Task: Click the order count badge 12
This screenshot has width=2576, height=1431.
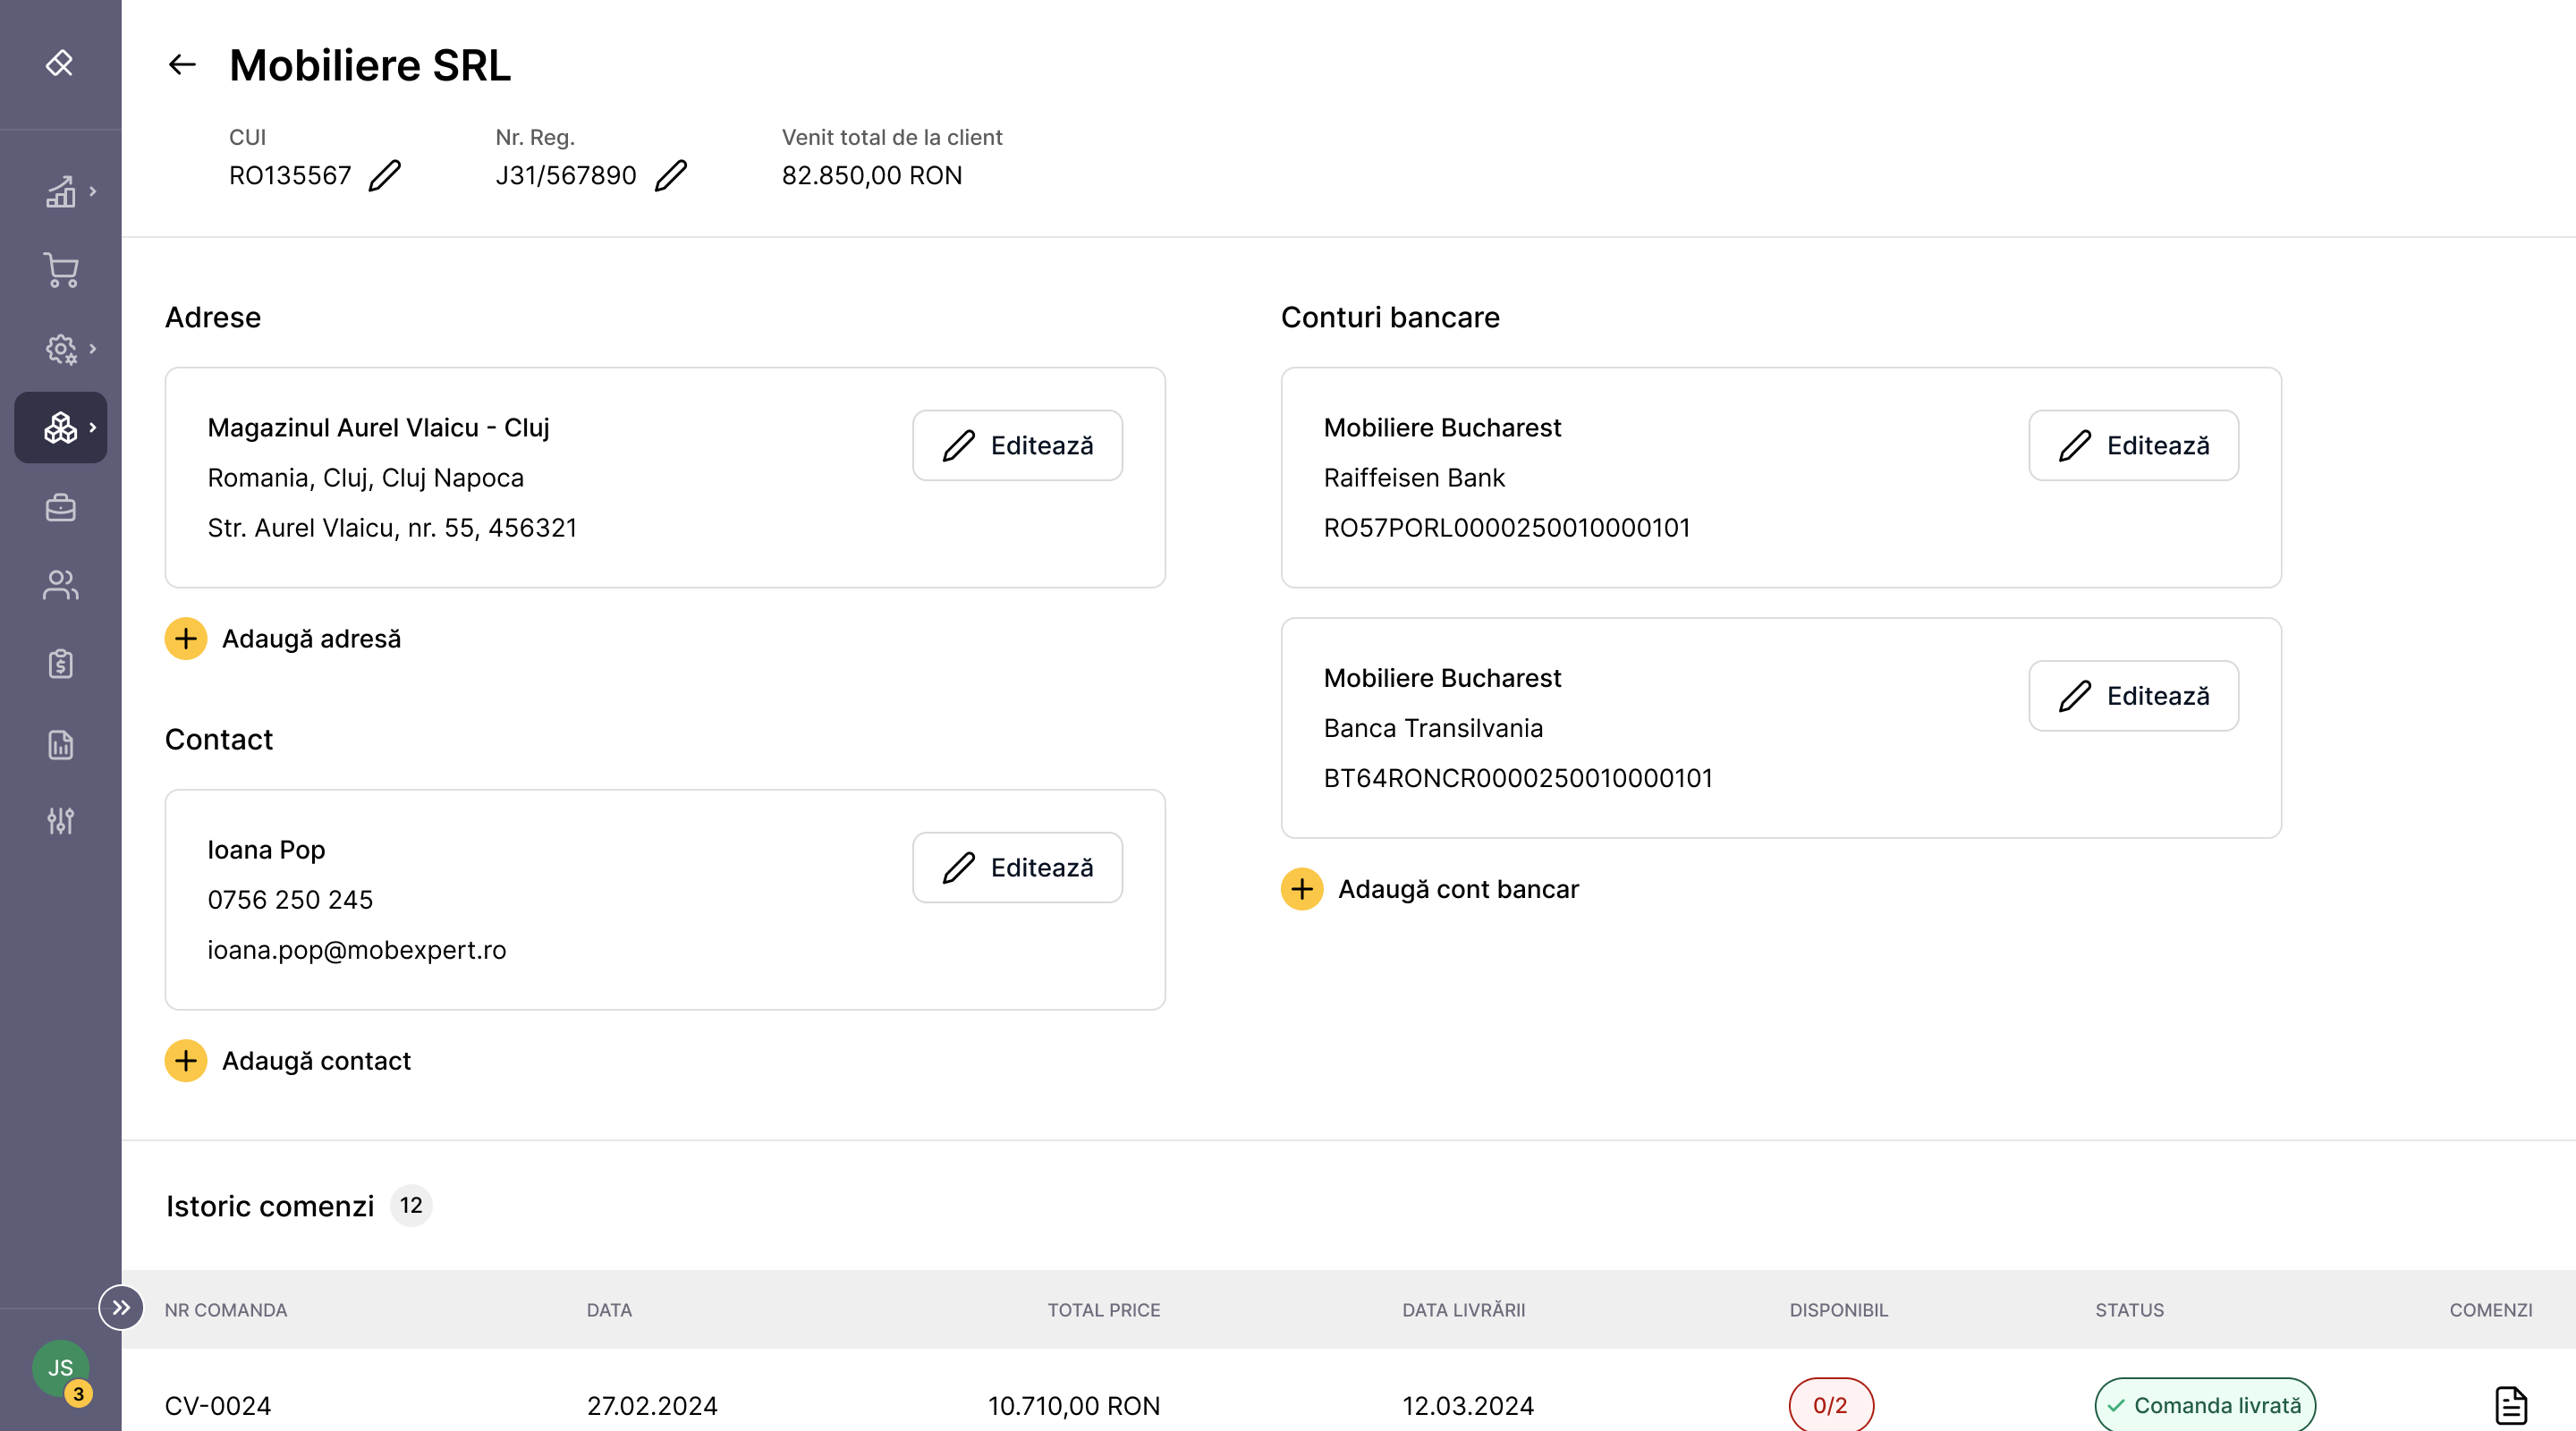Action: pos(411,1205)
